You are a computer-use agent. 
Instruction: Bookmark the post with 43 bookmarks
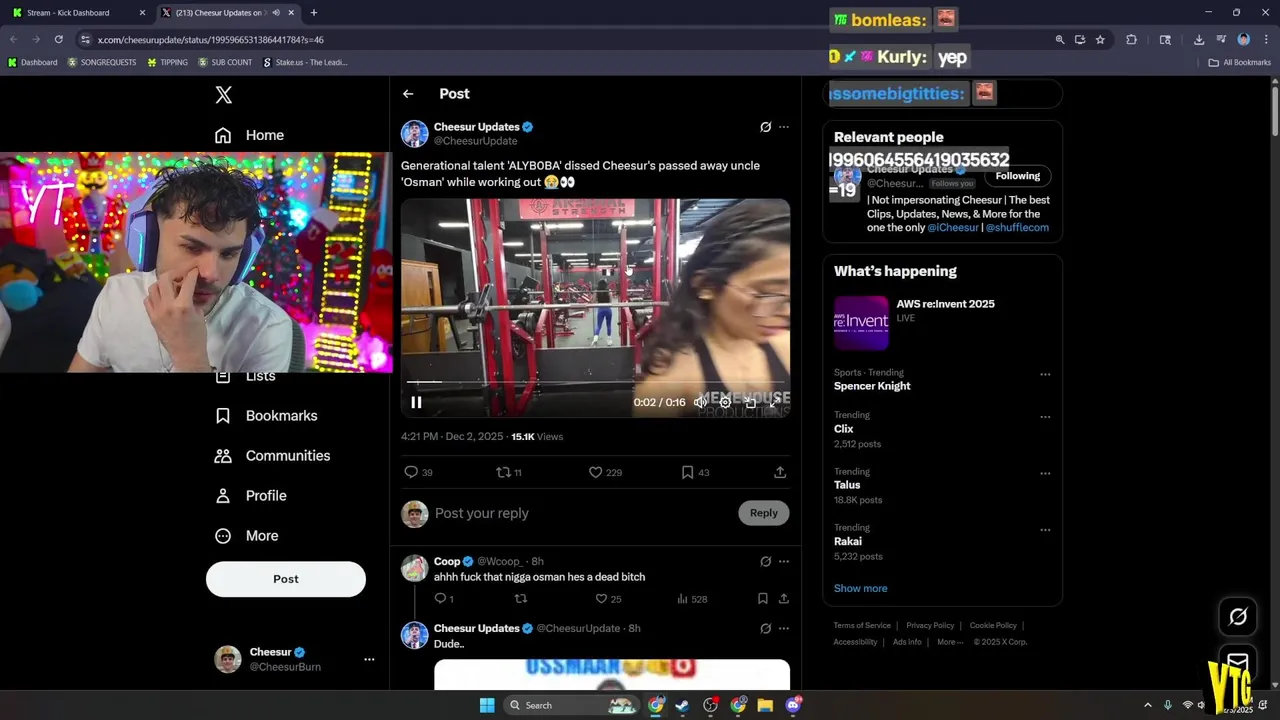point(687,472)
